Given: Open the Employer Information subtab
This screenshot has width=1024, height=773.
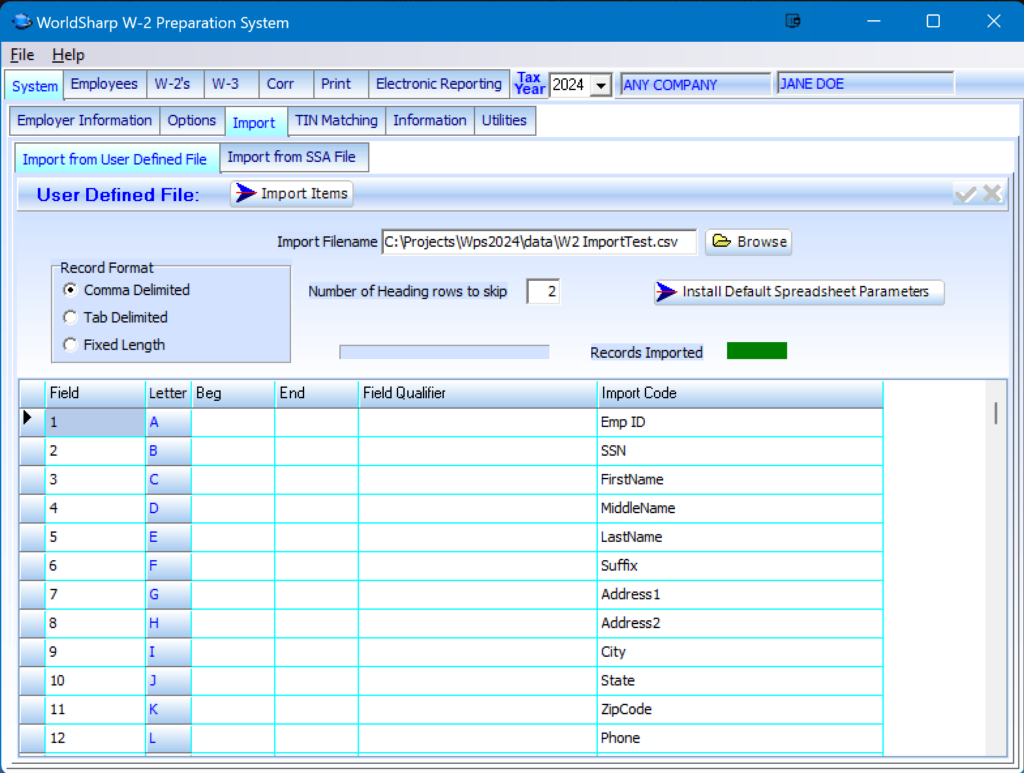Looking at the screenshot, I should (84, 121).
